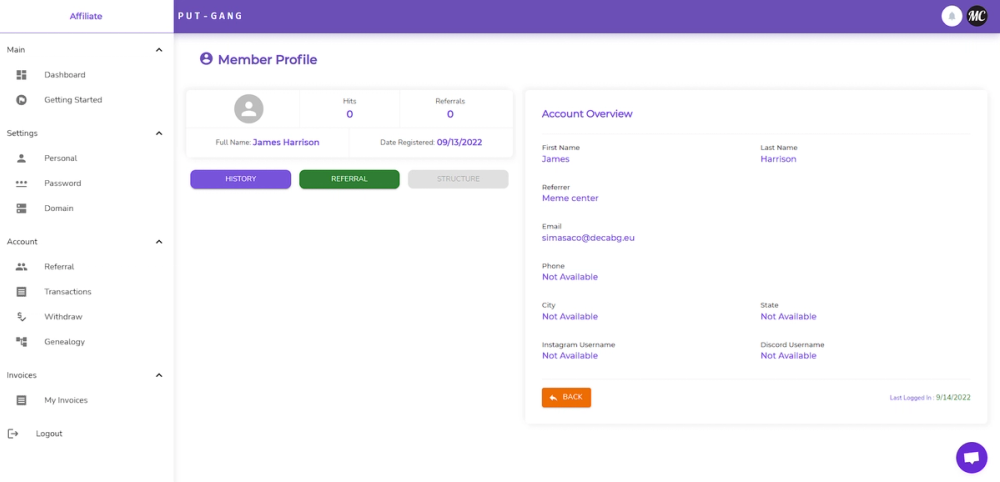
Task: Click the notification bell icon
Action: pyautogui.click(x=952, y=17)
